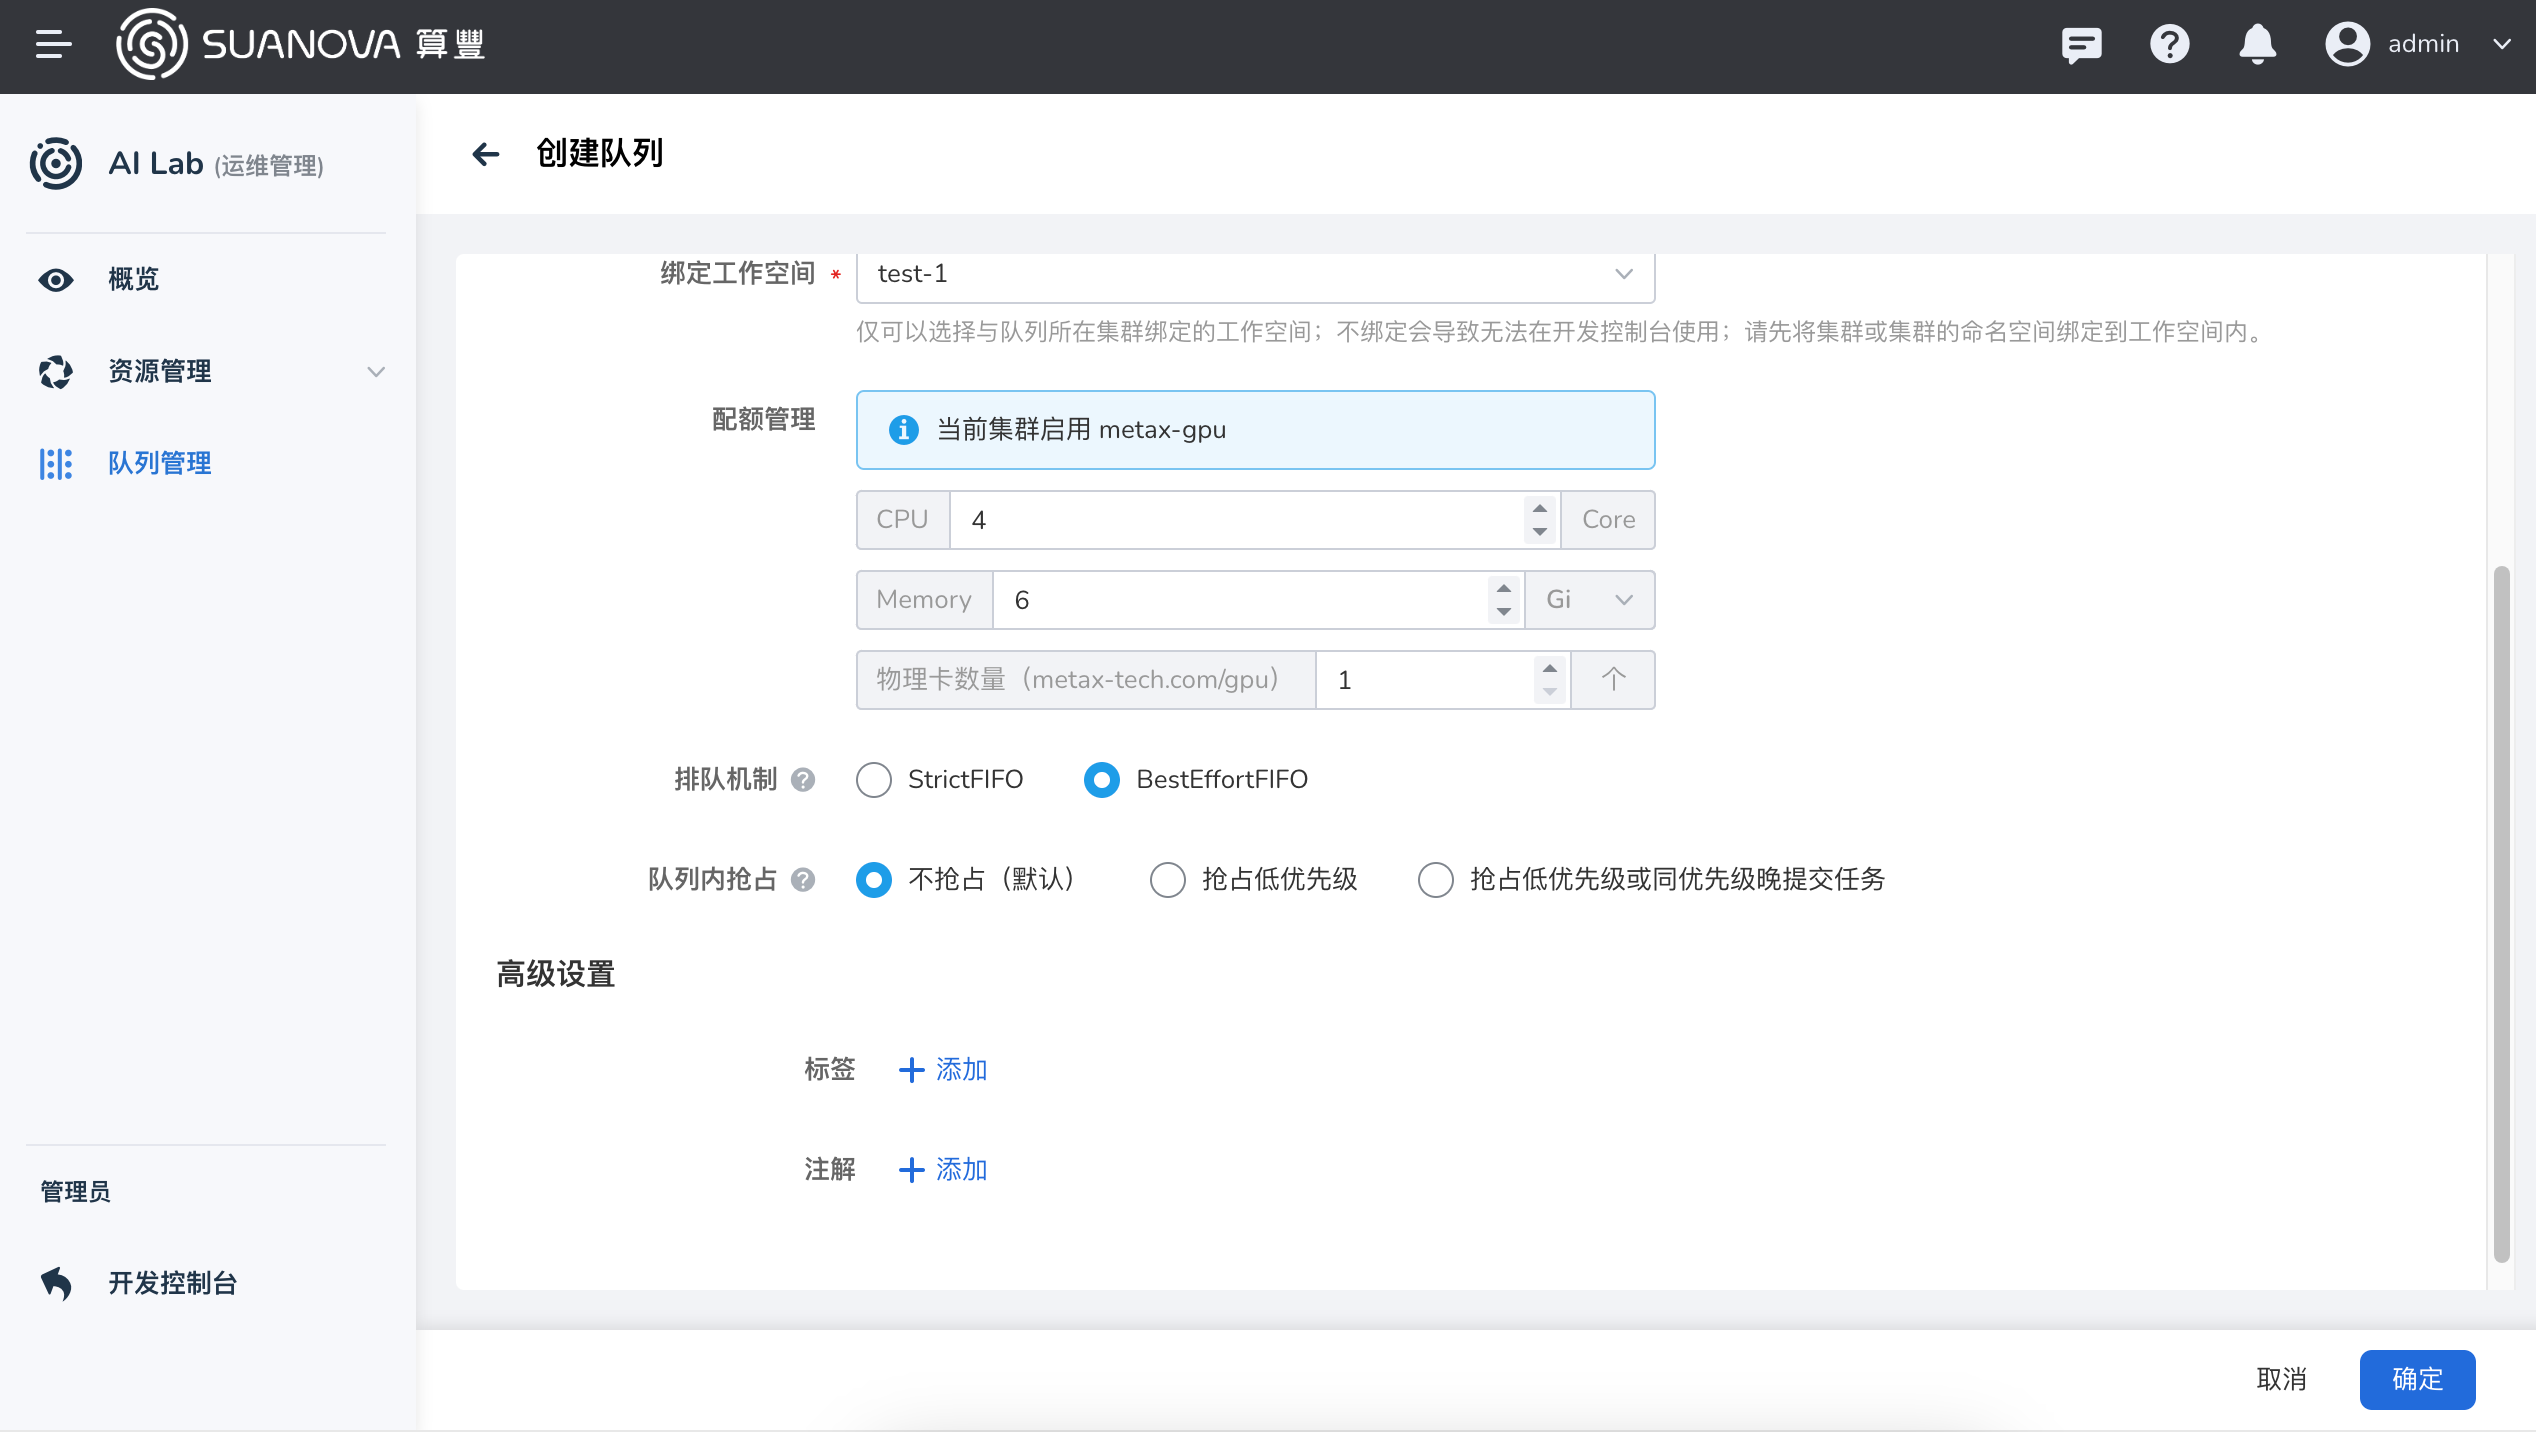The height and width of the screenshot is (1432, 2536).
Task: Select 抢占低优先级或同优先级晚提交任务 radio option
Action: click(x=1435, y=880)
